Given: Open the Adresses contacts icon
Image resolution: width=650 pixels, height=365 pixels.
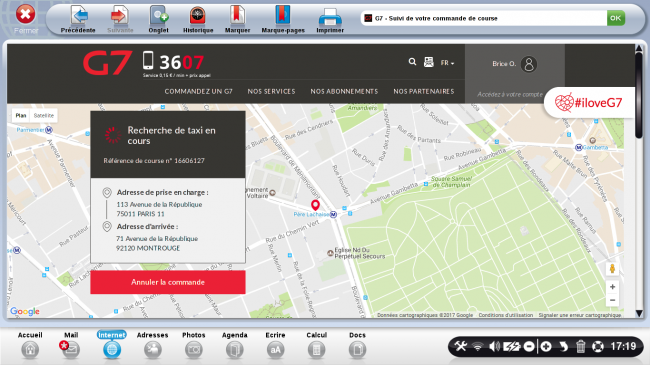Looking at the screenshot, I should [153, 350].
